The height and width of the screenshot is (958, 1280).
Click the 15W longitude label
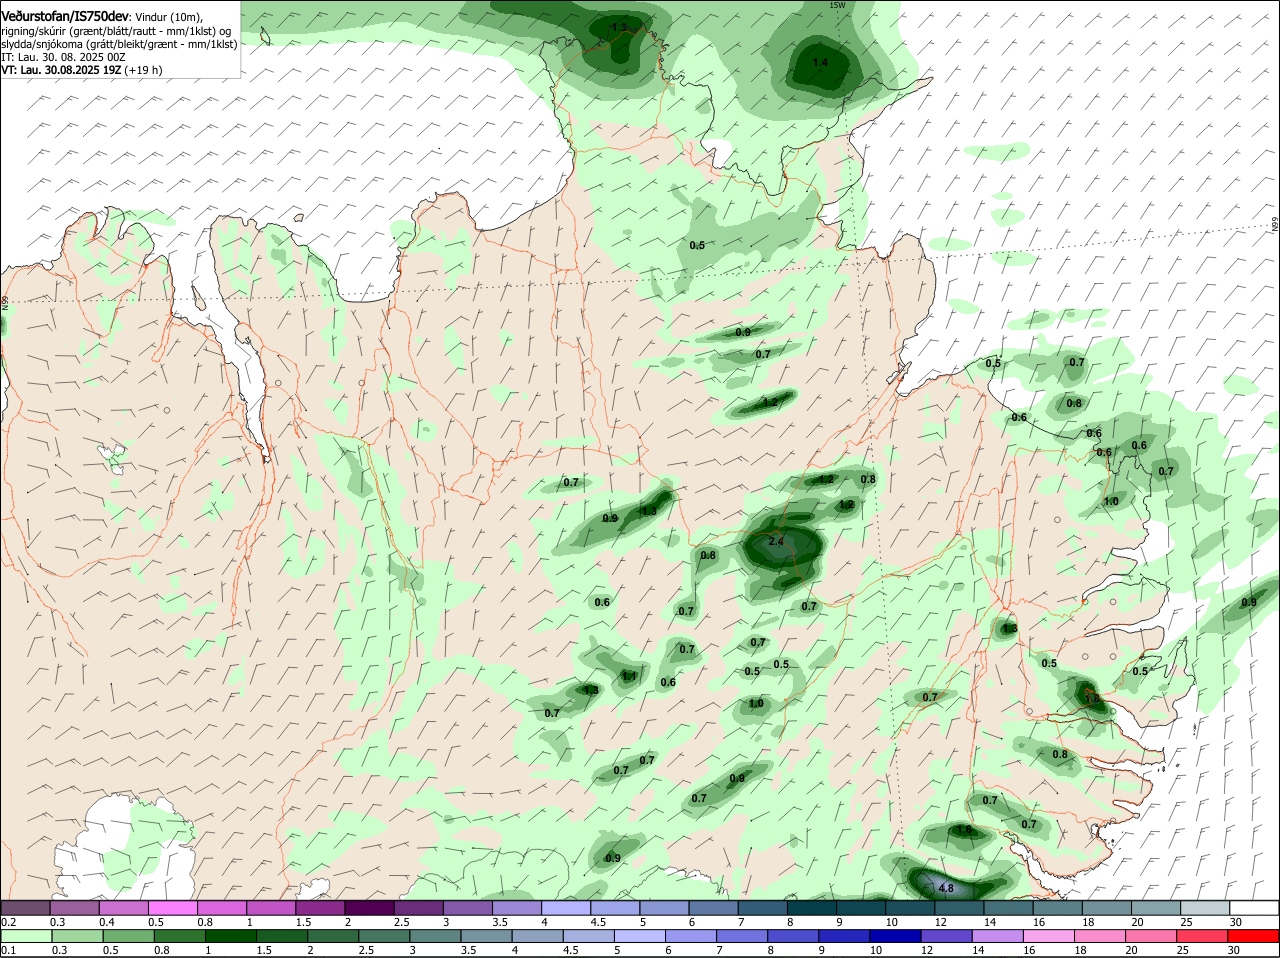[837, 5]
